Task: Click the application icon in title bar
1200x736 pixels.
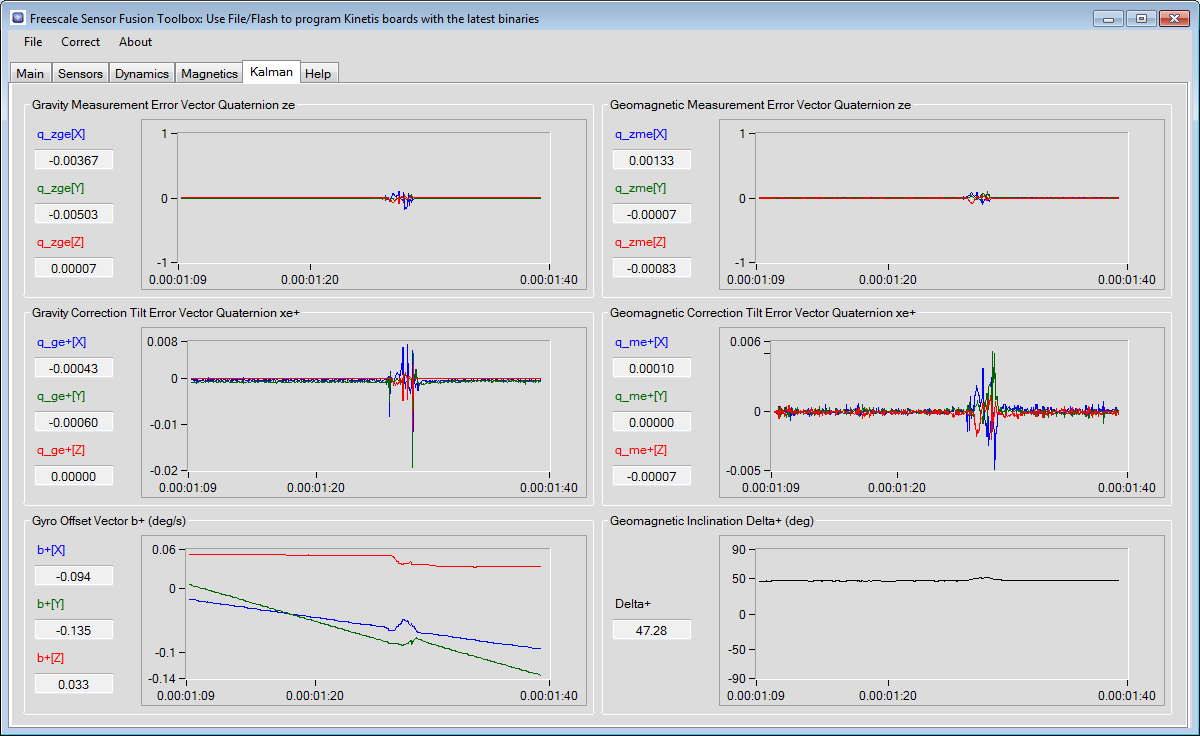Action: pos(17,18)
